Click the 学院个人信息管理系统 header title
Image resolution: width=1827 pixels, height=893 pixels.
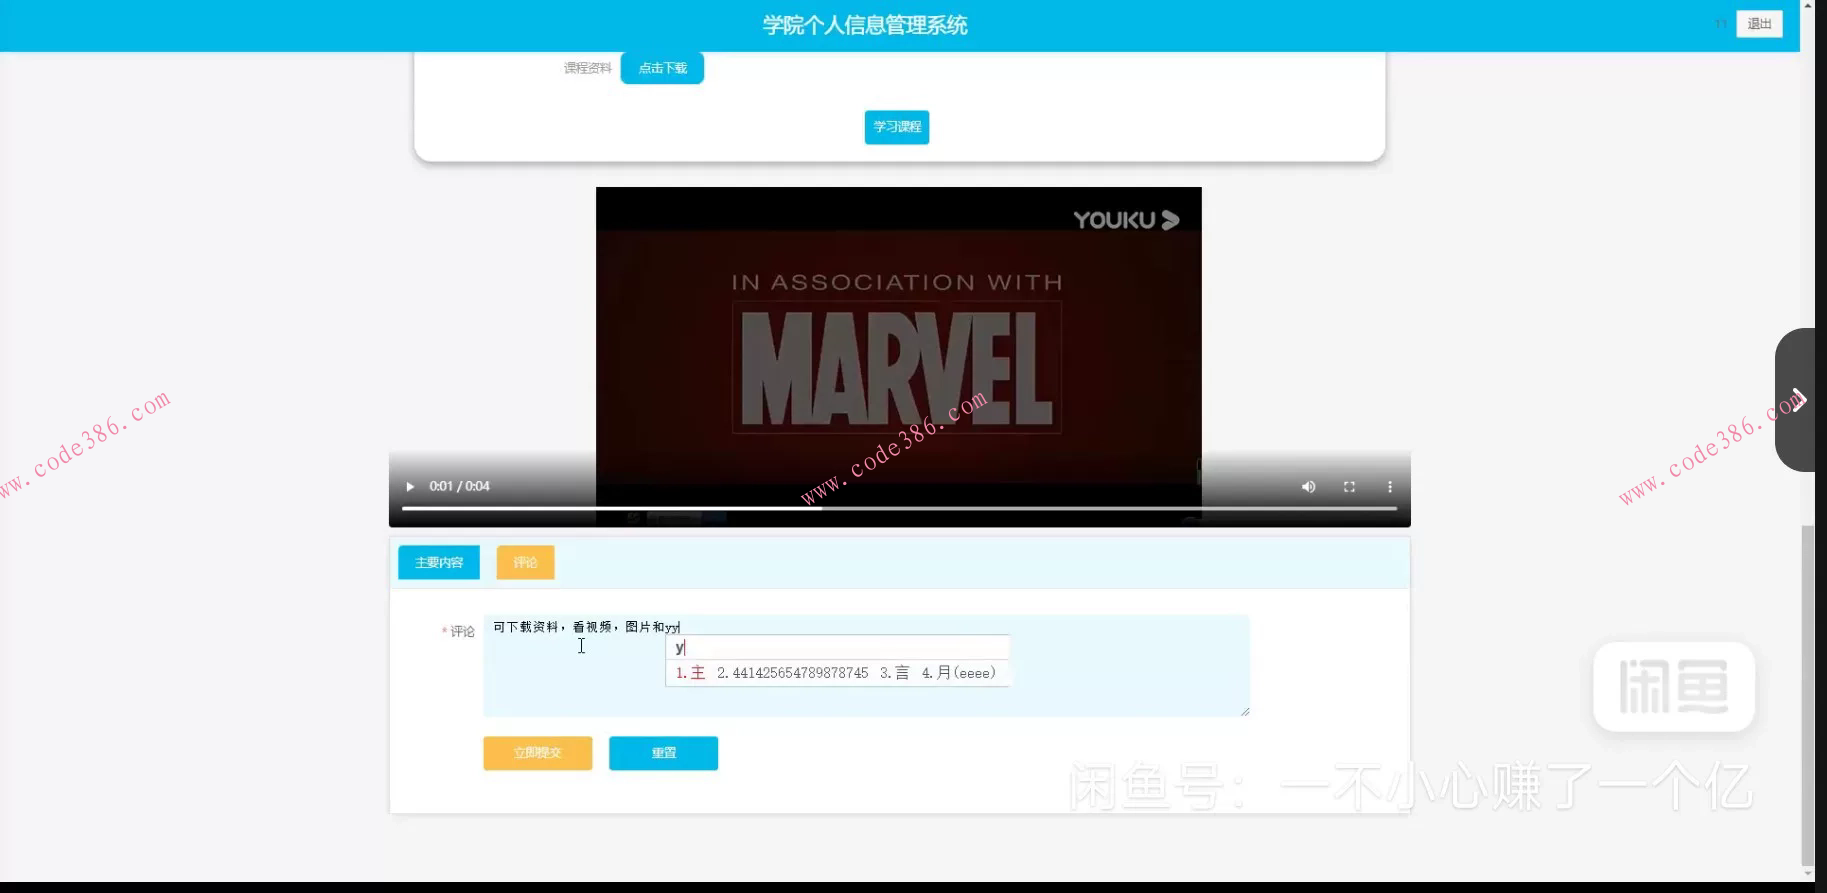click(x=865, y=25)
